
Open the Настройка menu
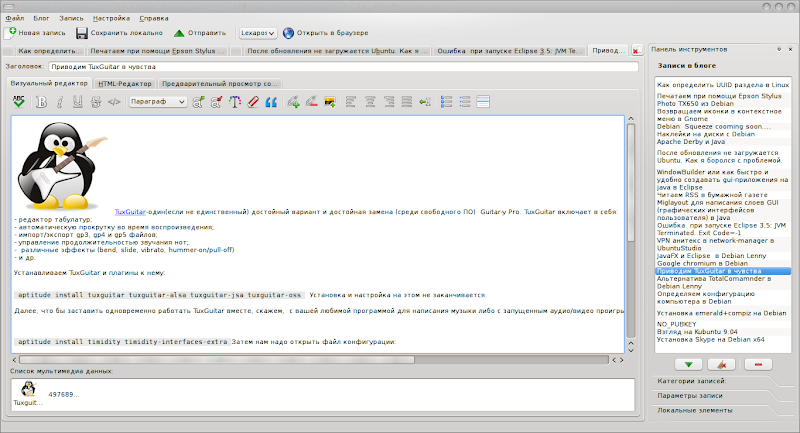coord(111,18)
